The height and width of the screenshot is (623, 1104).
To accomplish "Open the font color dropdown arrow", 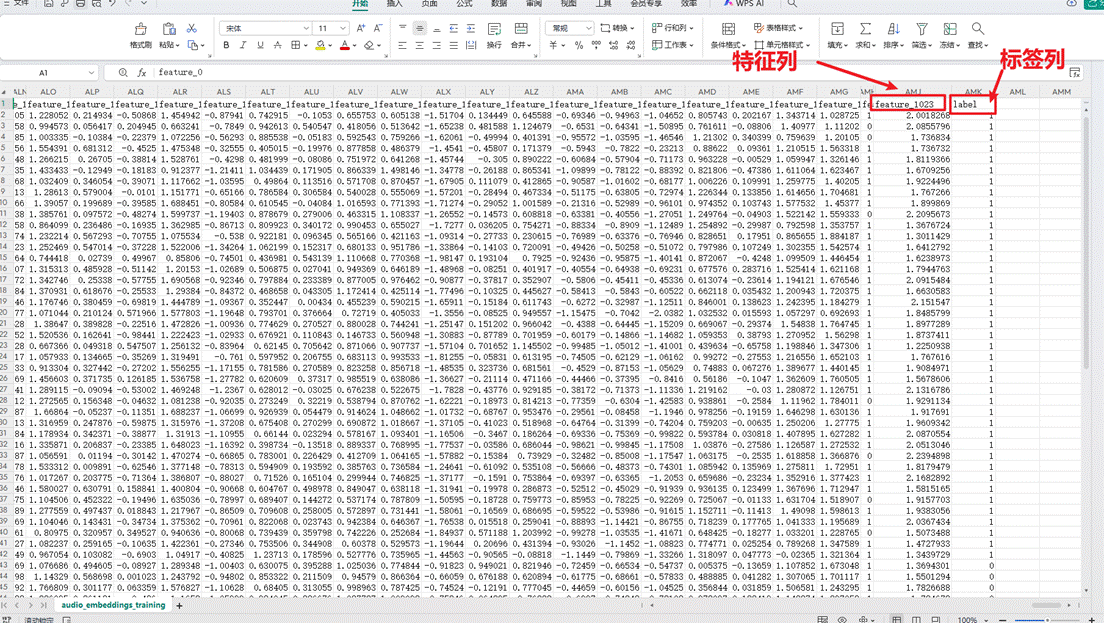I will (x=353, y=46).
